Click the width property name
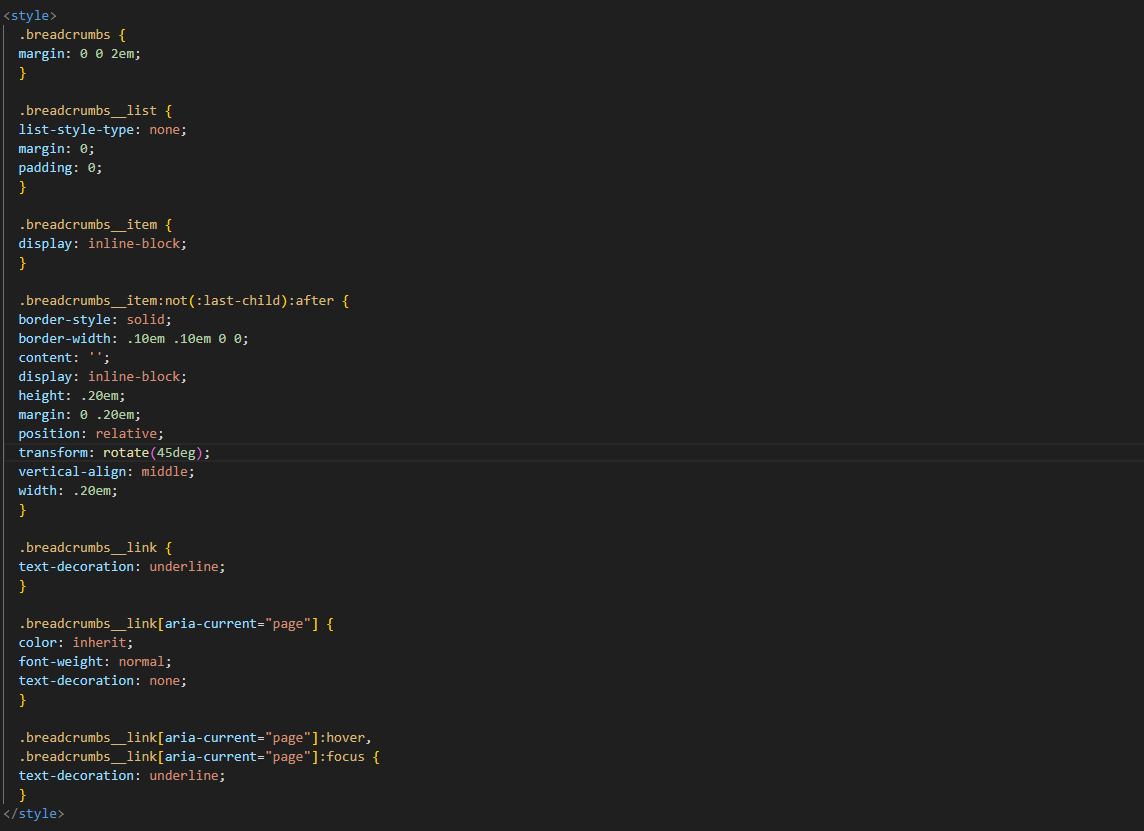Image resolution: width=1144 pixels, height=831 pixels. 38,490
